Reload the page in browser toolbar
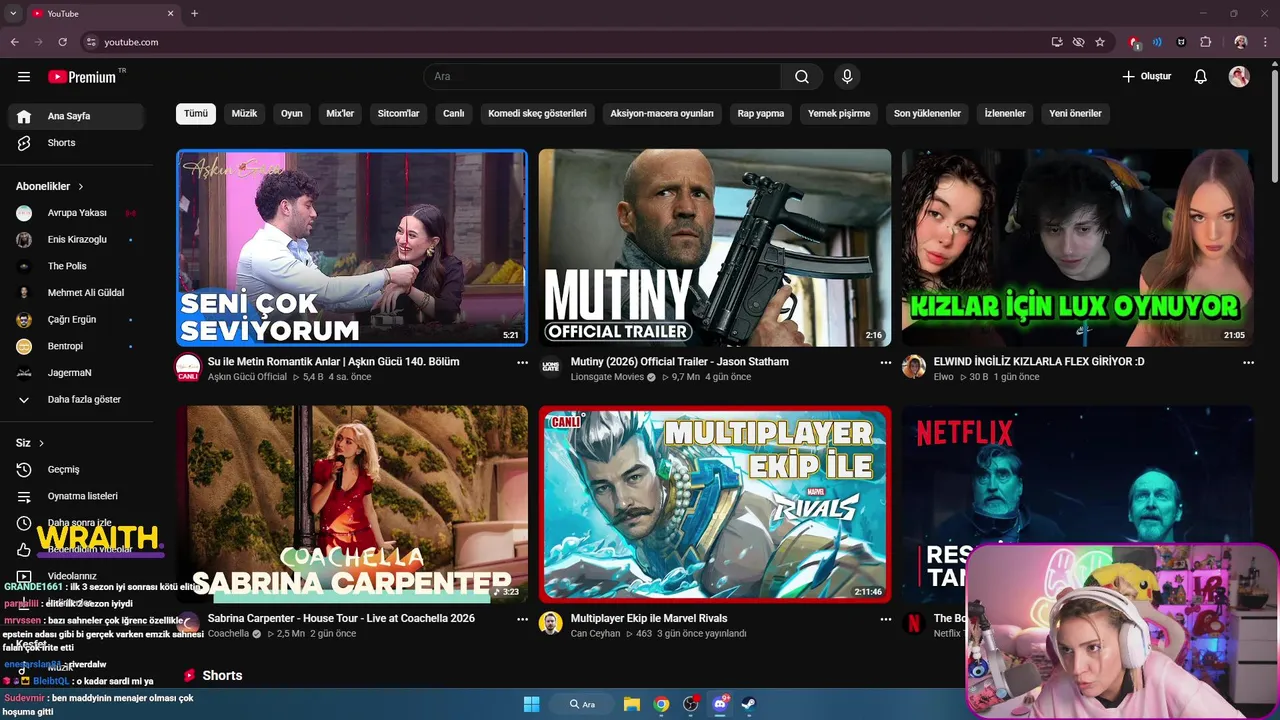The image size is (1280, 720). tap(62, 42)
